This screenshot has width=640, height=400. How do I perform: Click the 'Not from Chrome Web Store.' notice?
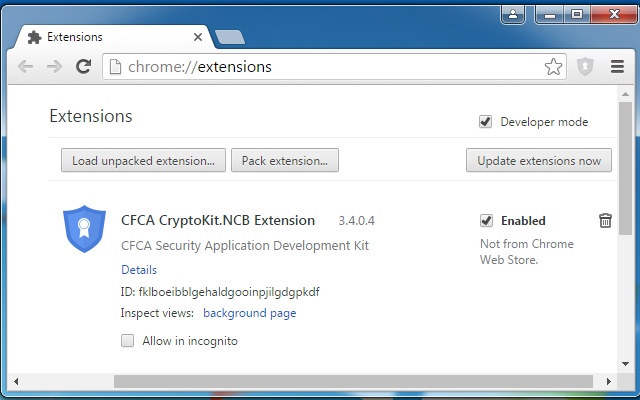527,251
